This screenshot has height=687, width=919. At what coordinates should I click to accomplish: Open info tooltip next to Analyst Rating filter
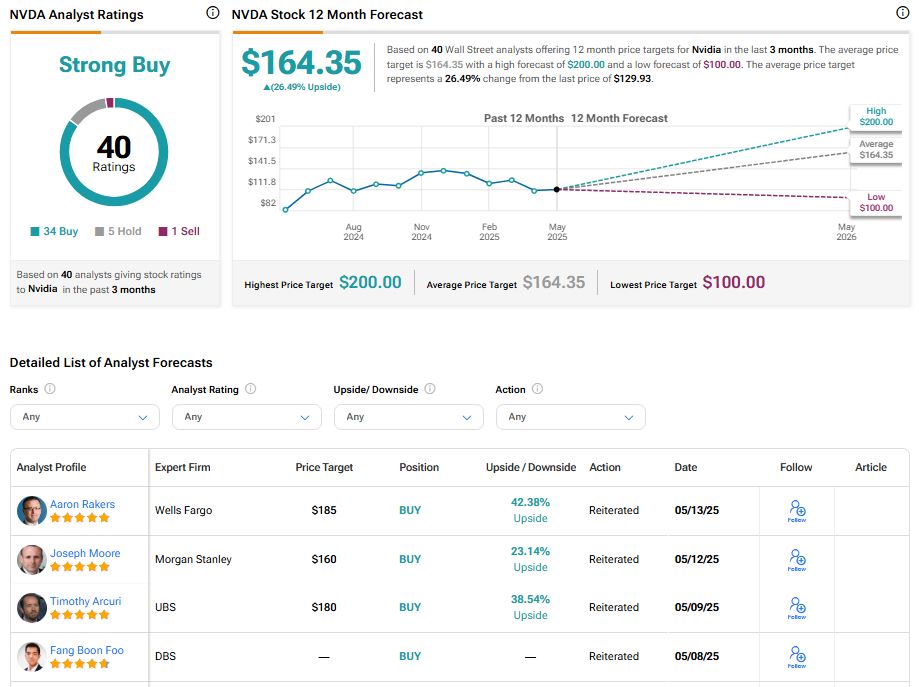[250, 389]
